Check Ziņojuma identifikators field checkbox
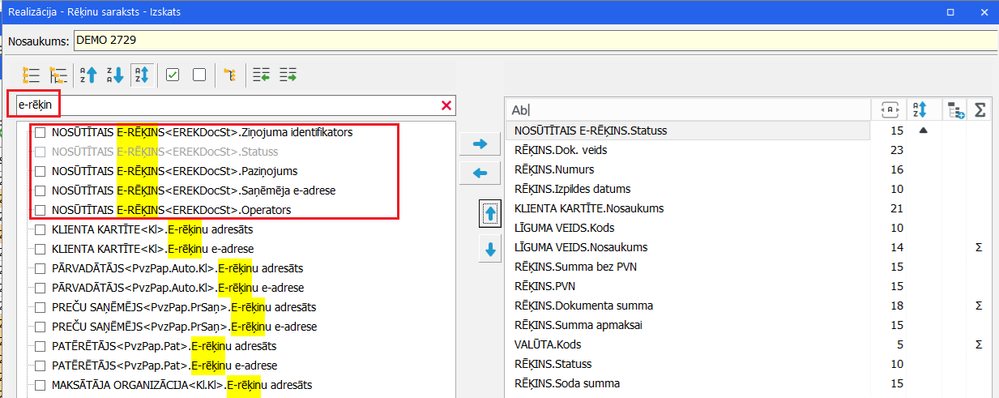Image resolution: width=999 pixels, height=398 pixels. pos(40,132)
